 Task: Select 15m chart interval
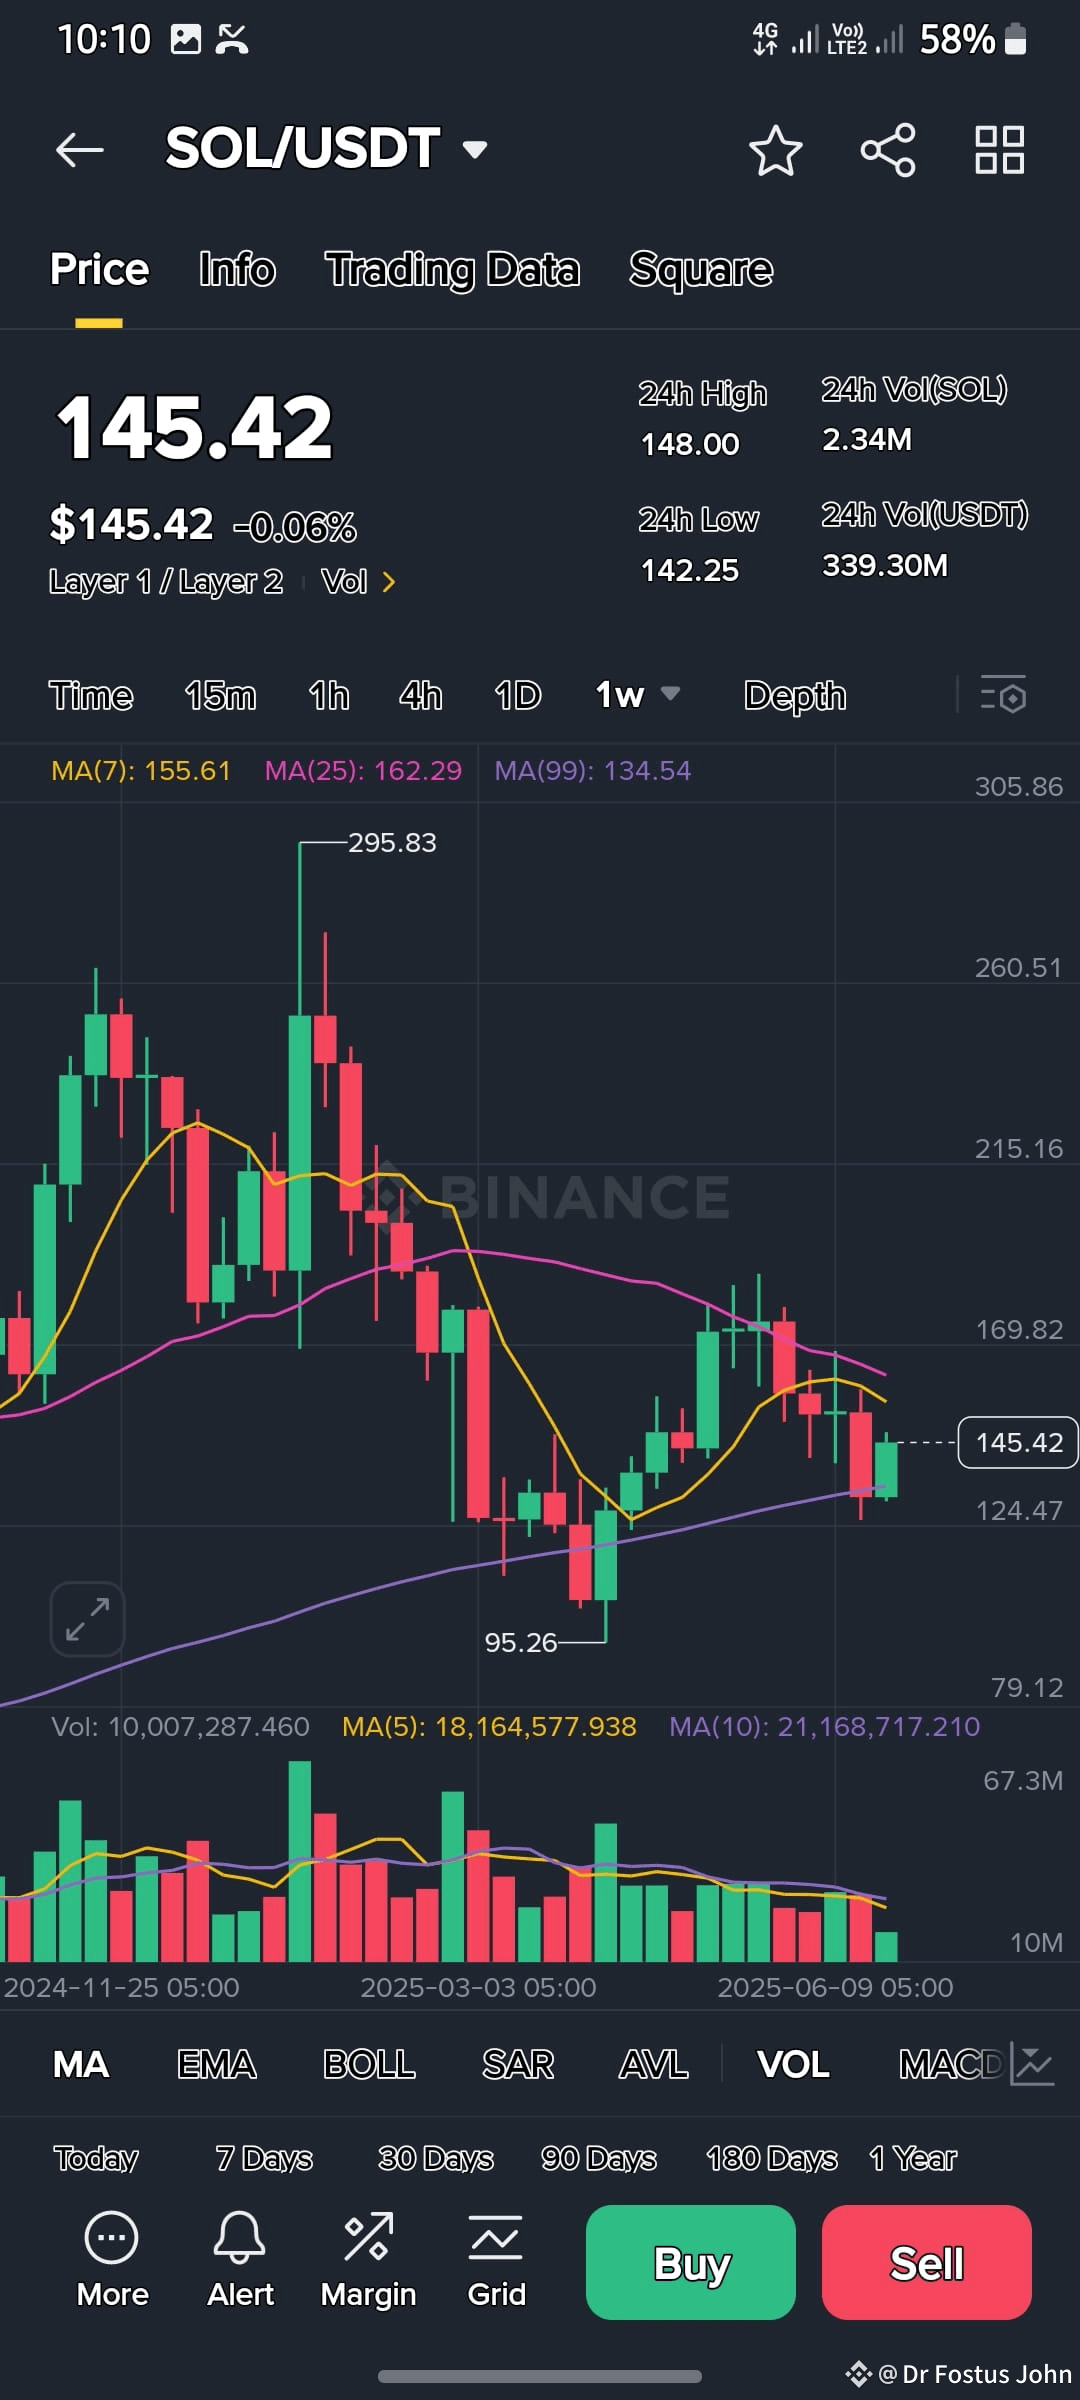coord(221,695)
